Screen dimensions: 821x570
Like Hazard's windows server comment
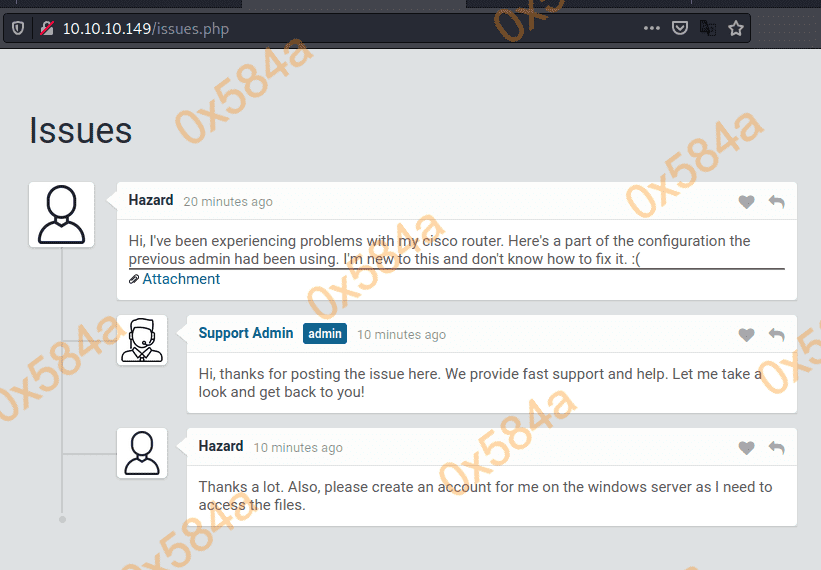pos(746,448)
